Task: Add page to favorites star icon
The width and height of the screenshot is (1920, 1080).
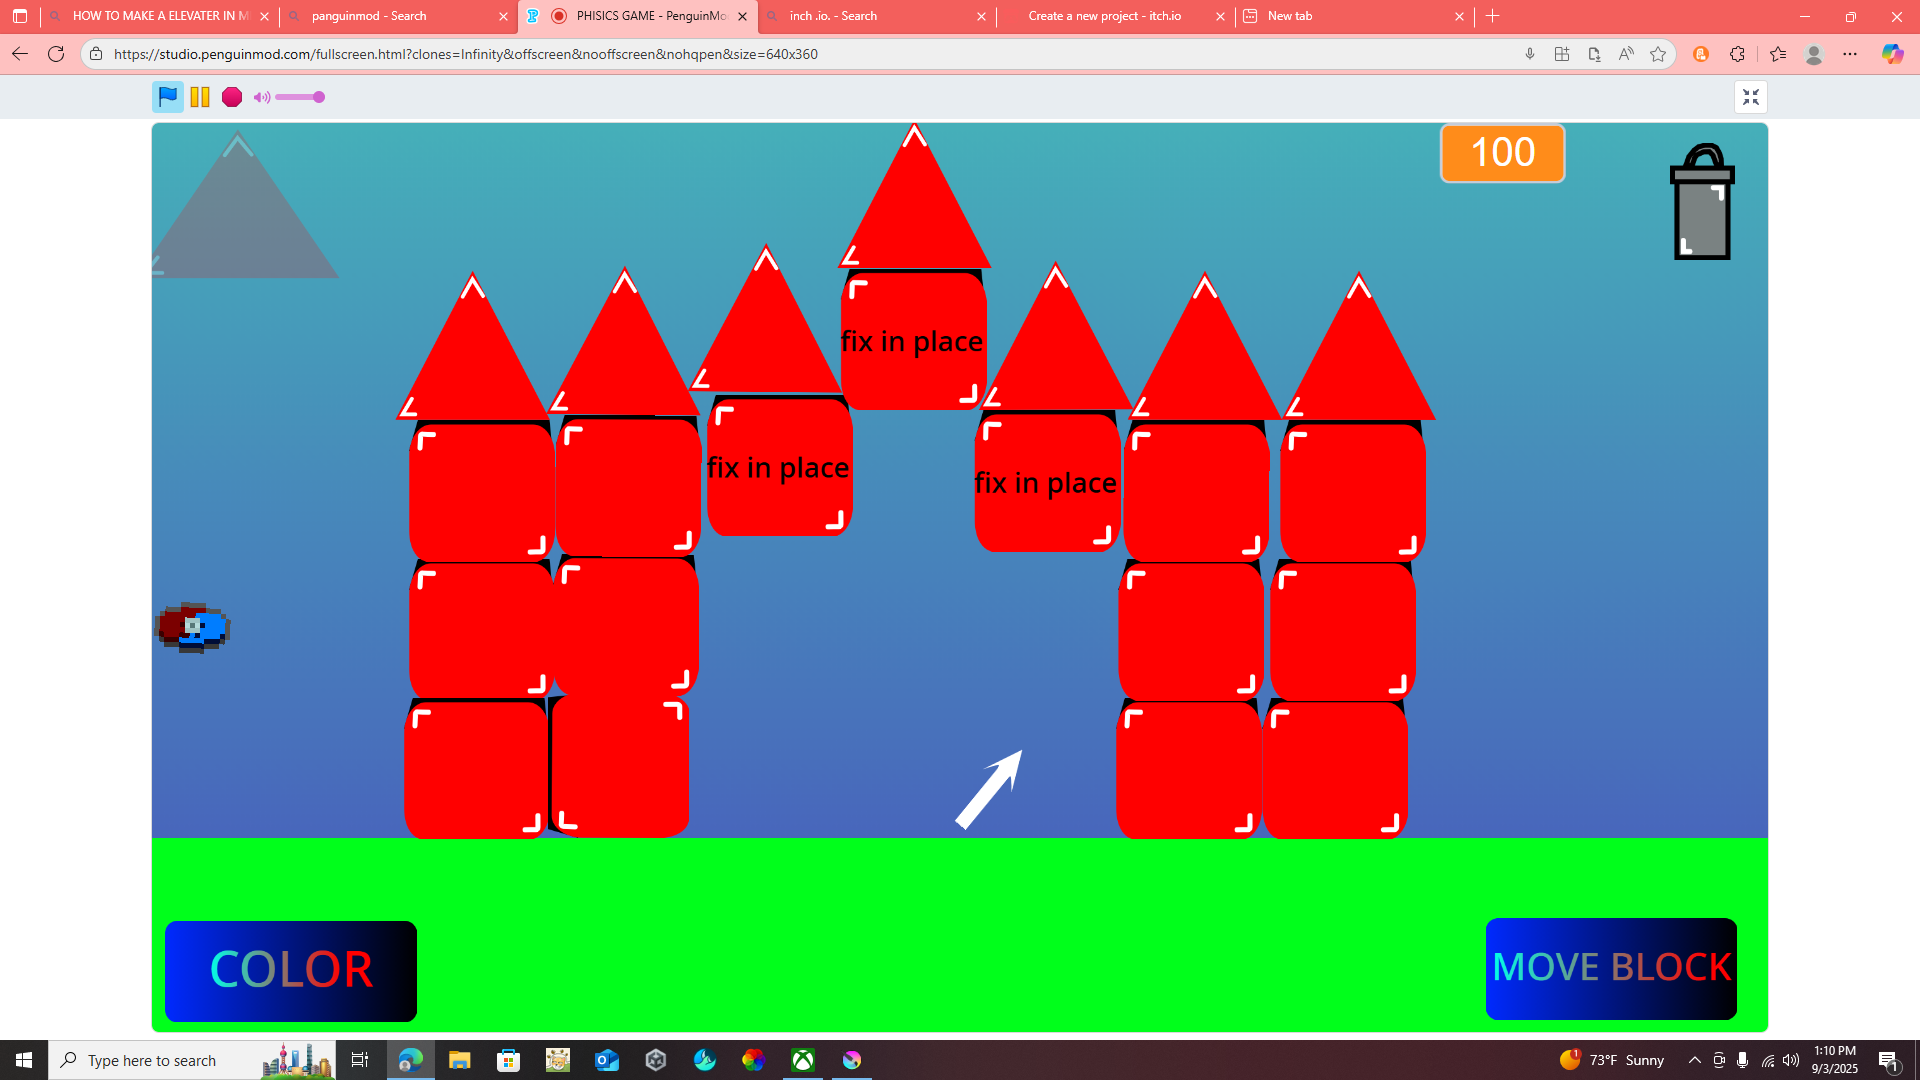Action: 1658,54
